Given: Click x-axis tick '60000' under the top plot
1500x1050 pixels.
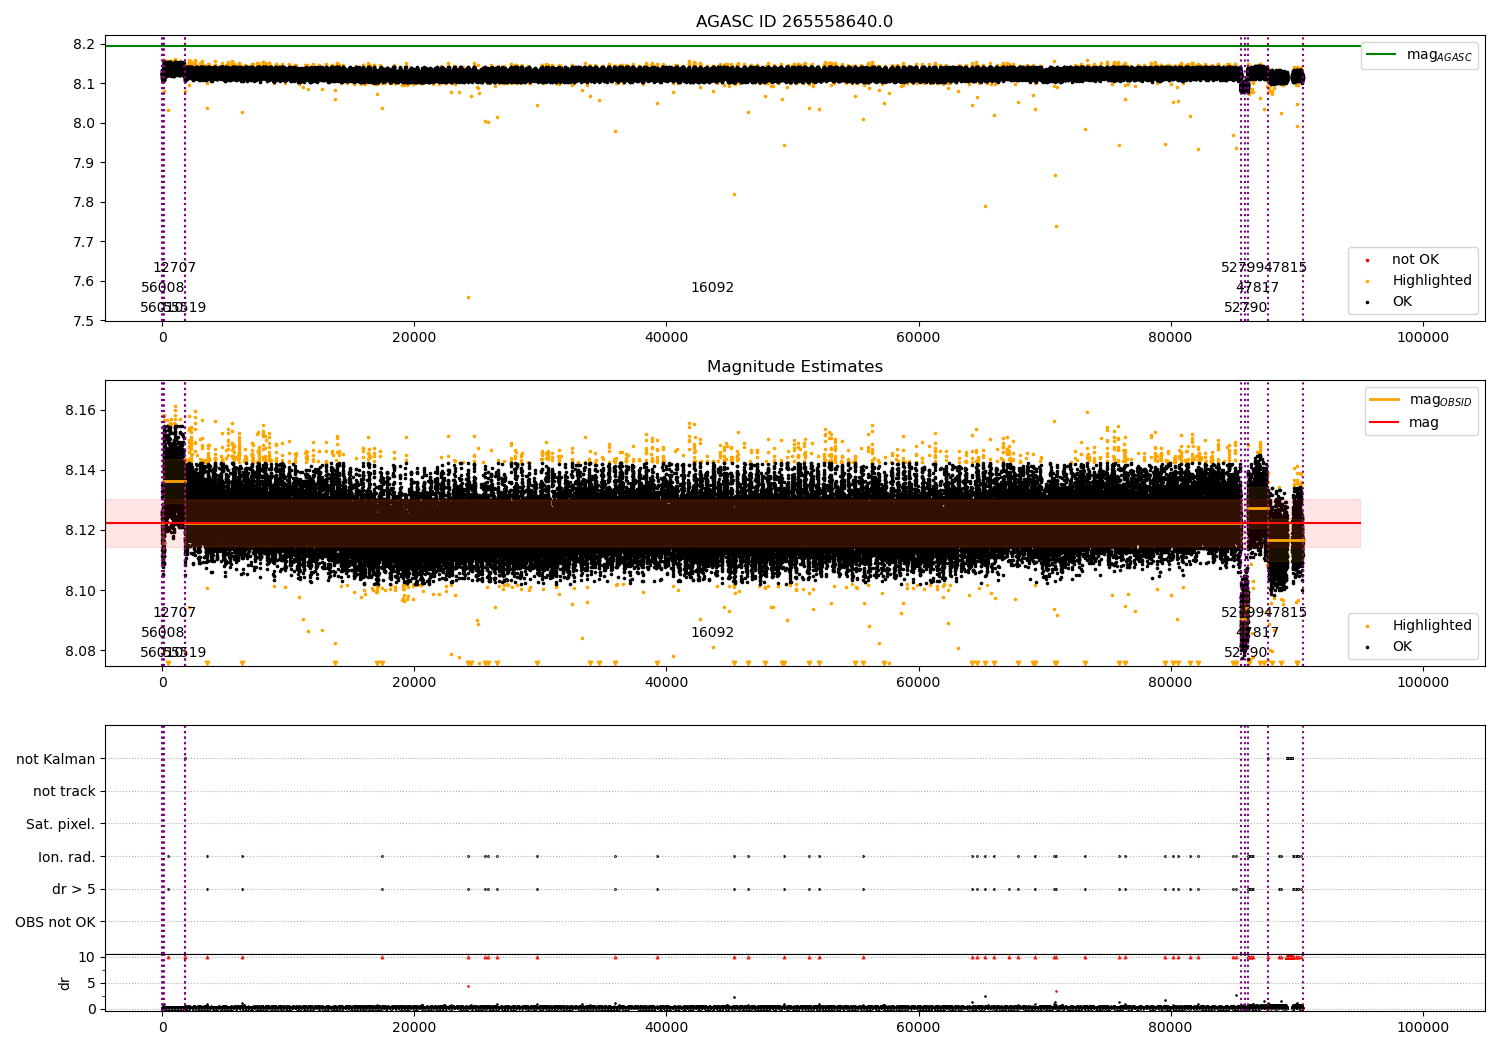Looking at the screenshot, I should (x=918, y=338).
